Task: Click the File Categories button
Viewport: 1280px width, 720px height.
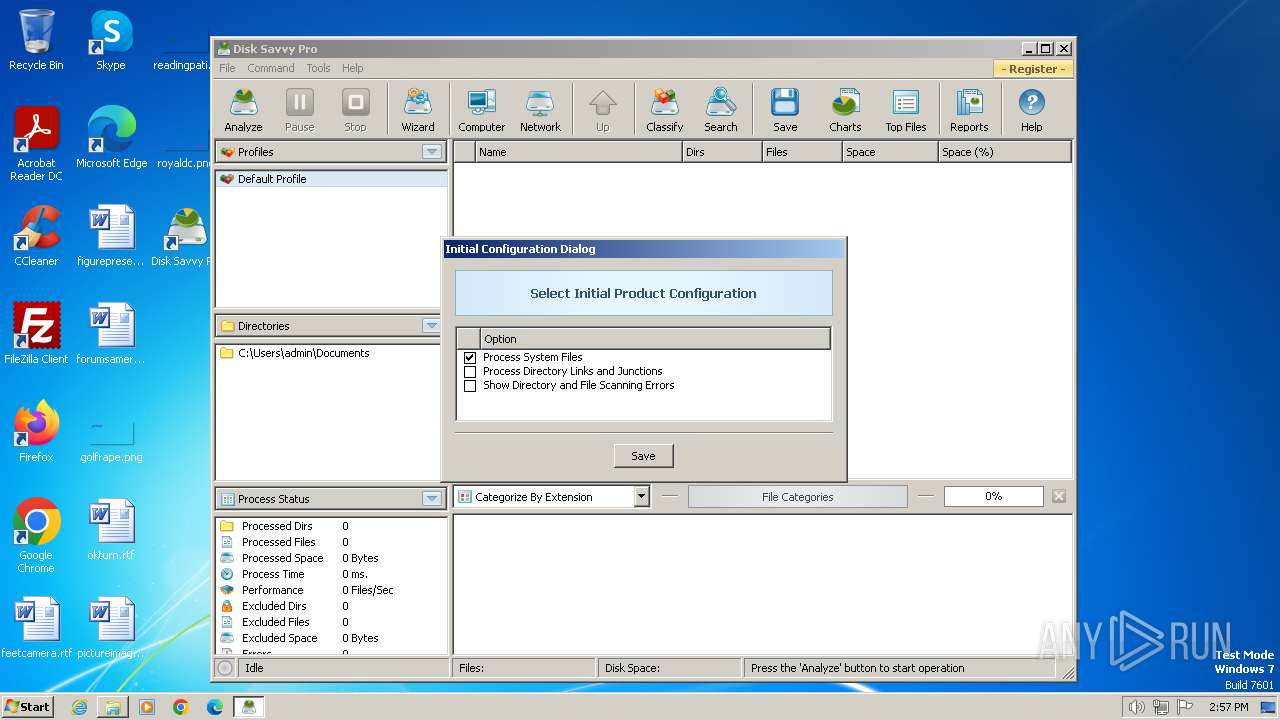Action: click(x=797, y=496)
